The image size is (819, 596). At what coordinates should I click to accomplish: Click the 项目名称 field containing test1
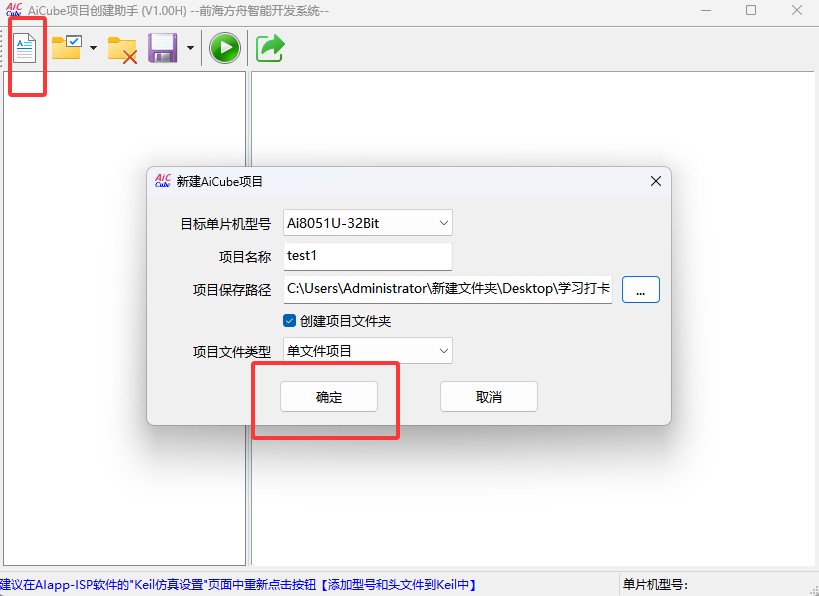pos(368,256)
